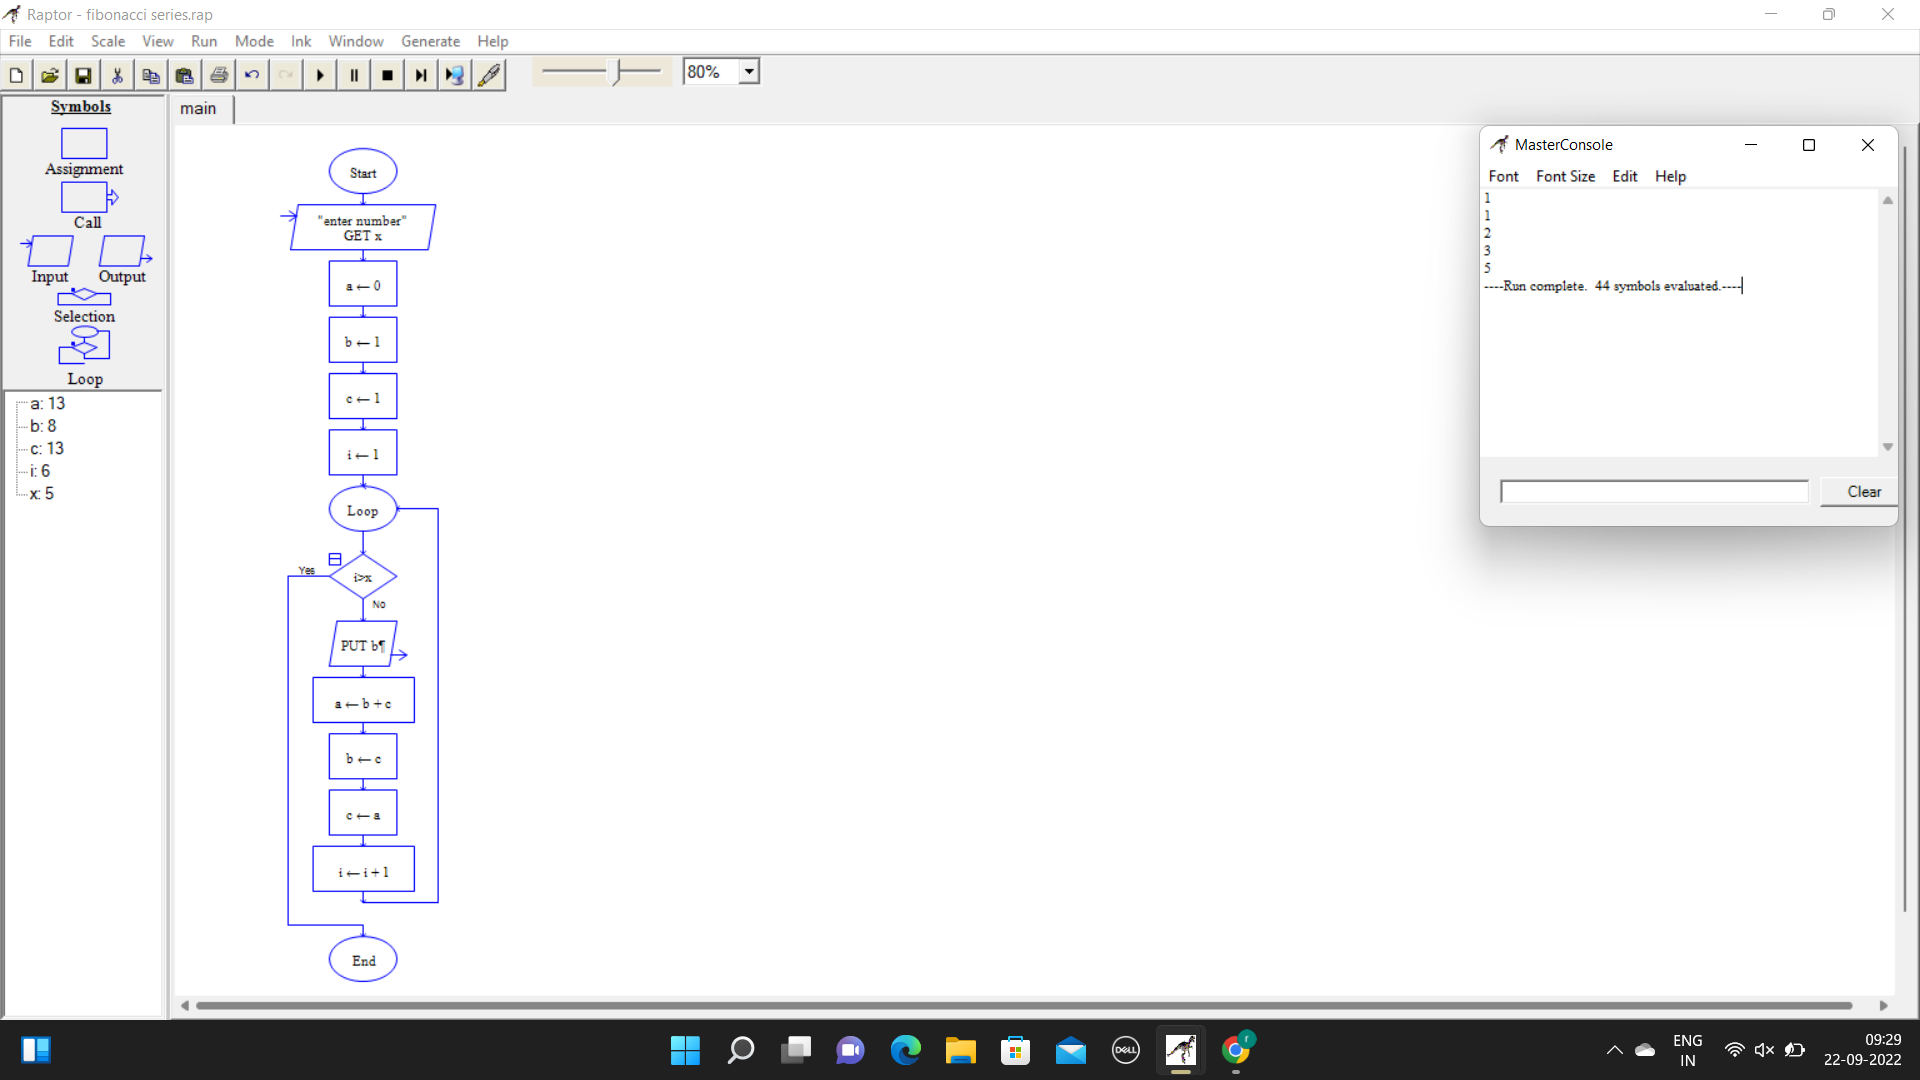The image size is (1920, 1080).
Task: Print the flowchart
Action: pyautogui.click(x=219, y=75)
